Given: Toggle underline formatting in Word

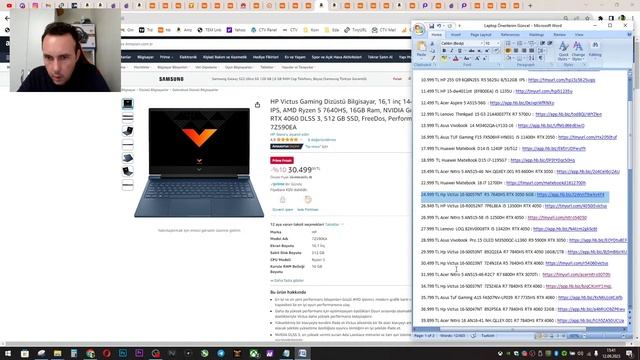Looking at the screenshot, I should click(x=460, y=50).
